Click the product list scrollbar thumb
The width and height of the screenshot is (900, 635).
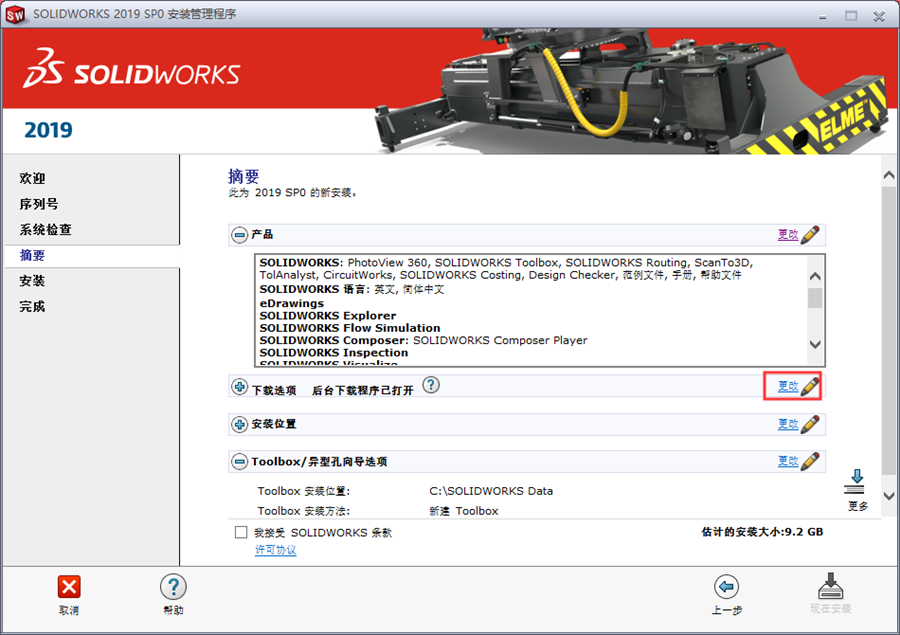click(814, 298)
